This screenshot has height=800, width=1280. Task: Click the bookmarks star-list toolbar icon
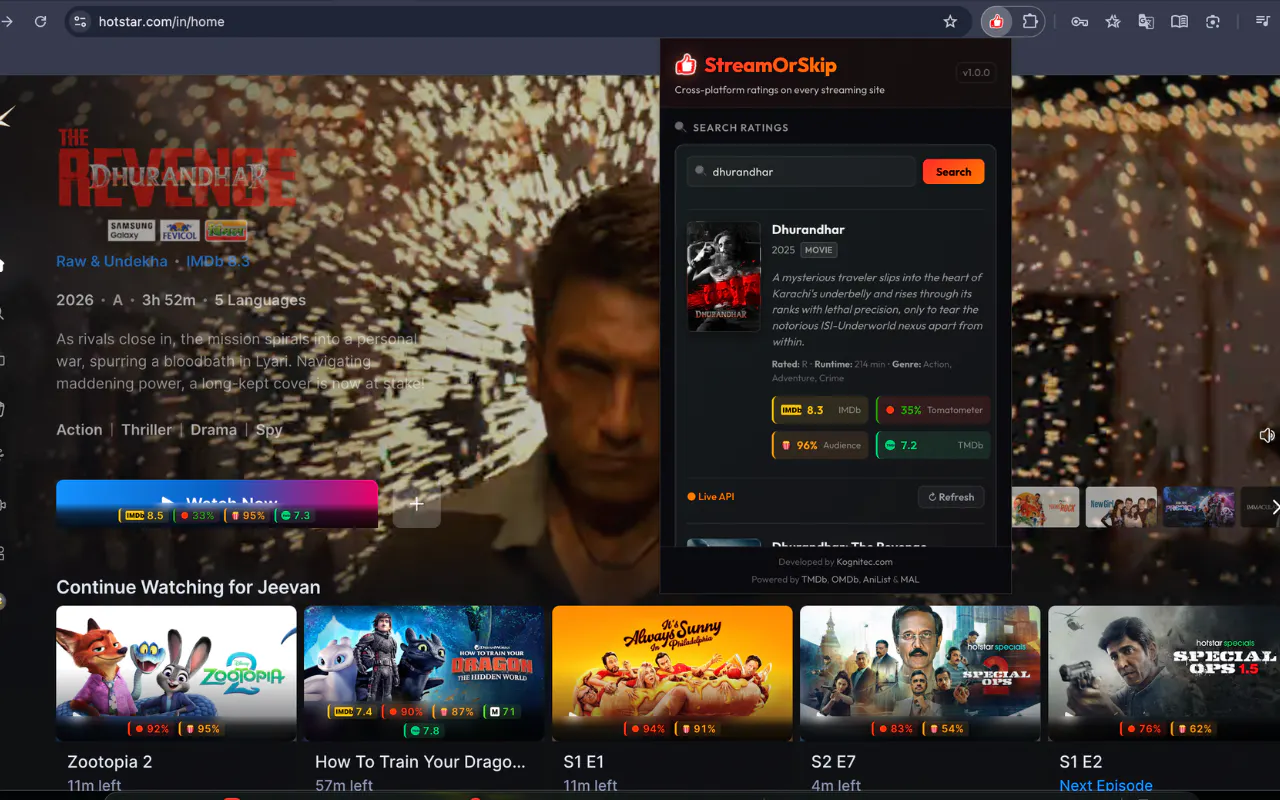tap(1112, 22)
